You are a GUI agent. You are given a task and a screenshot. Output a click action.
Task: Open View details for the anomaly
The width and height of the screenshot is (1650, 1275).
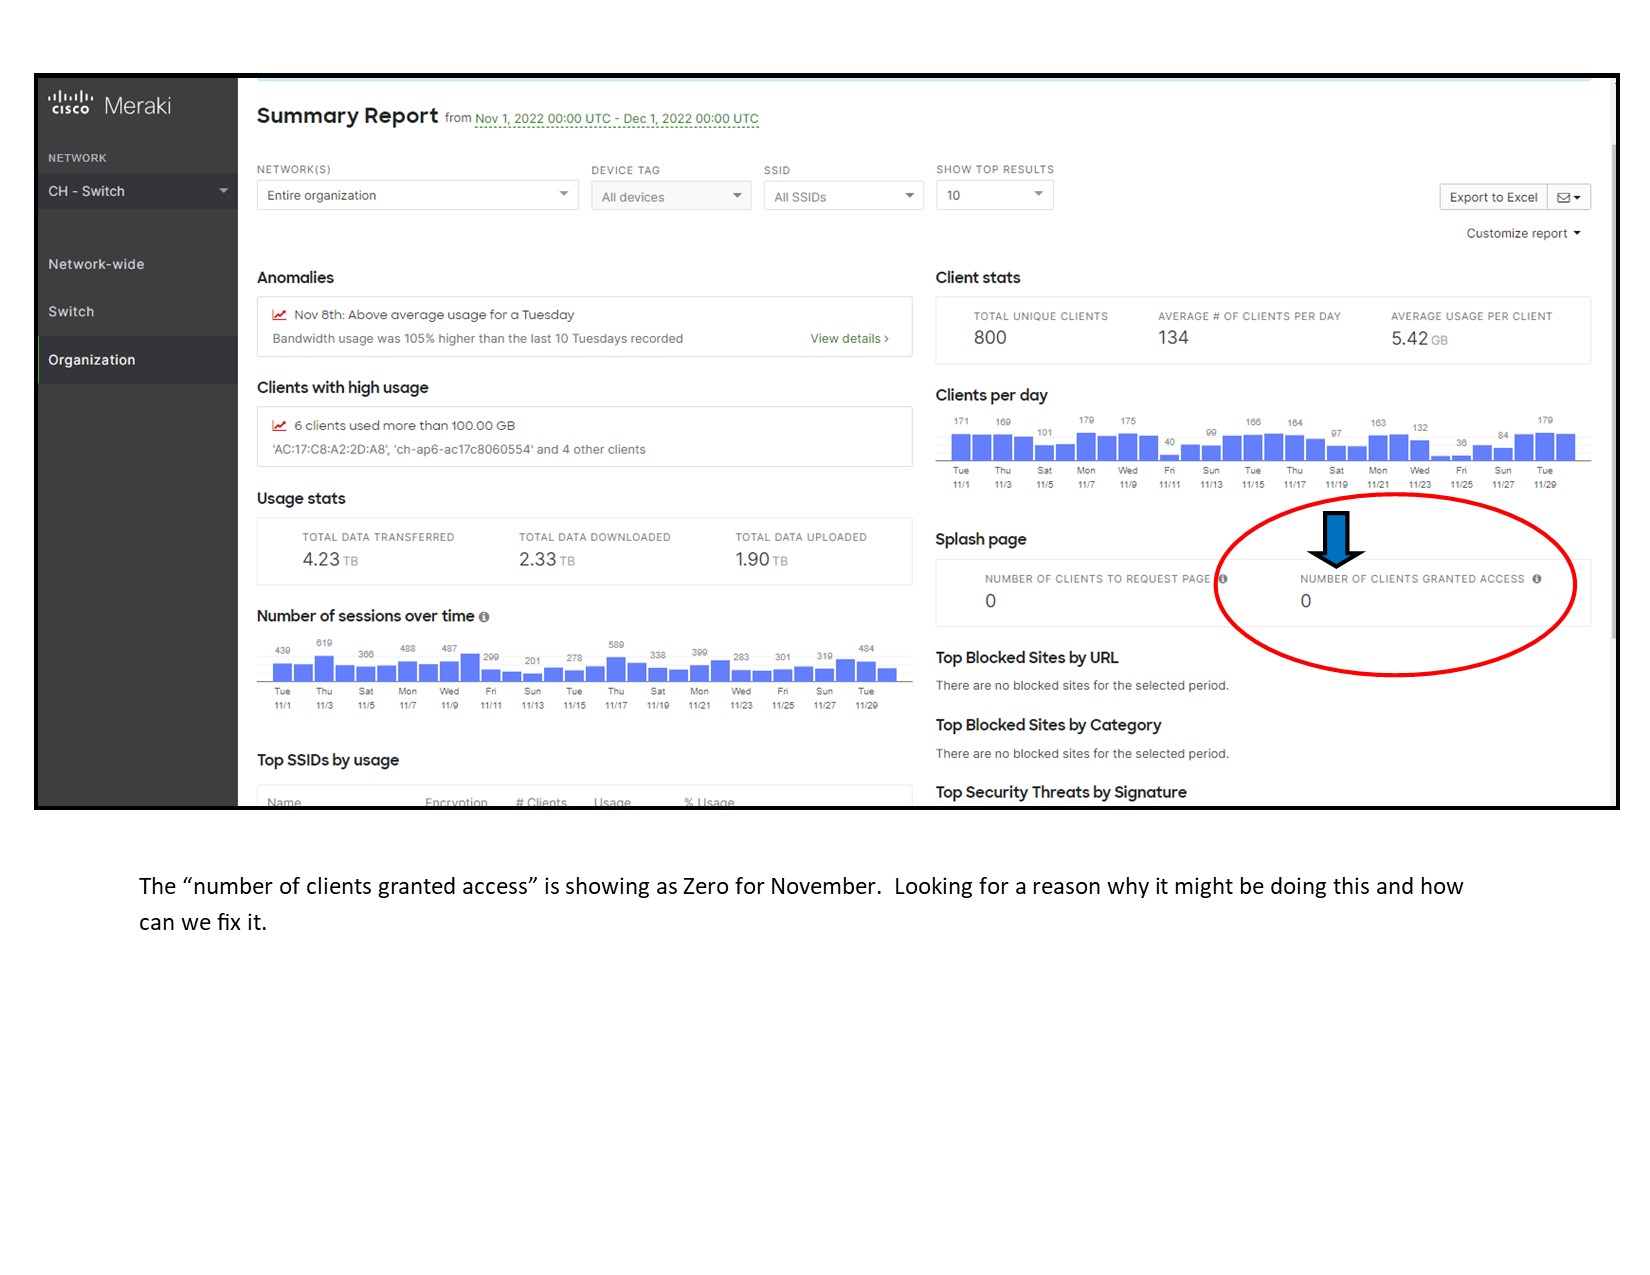848,339
